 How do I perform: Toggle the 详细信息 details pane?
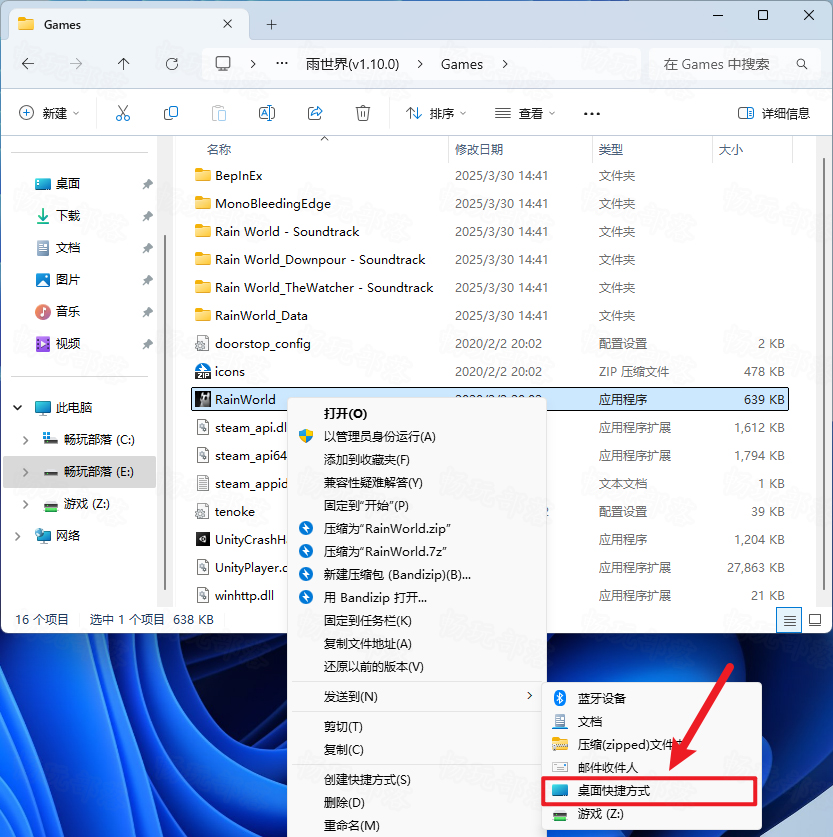(774, 113)
